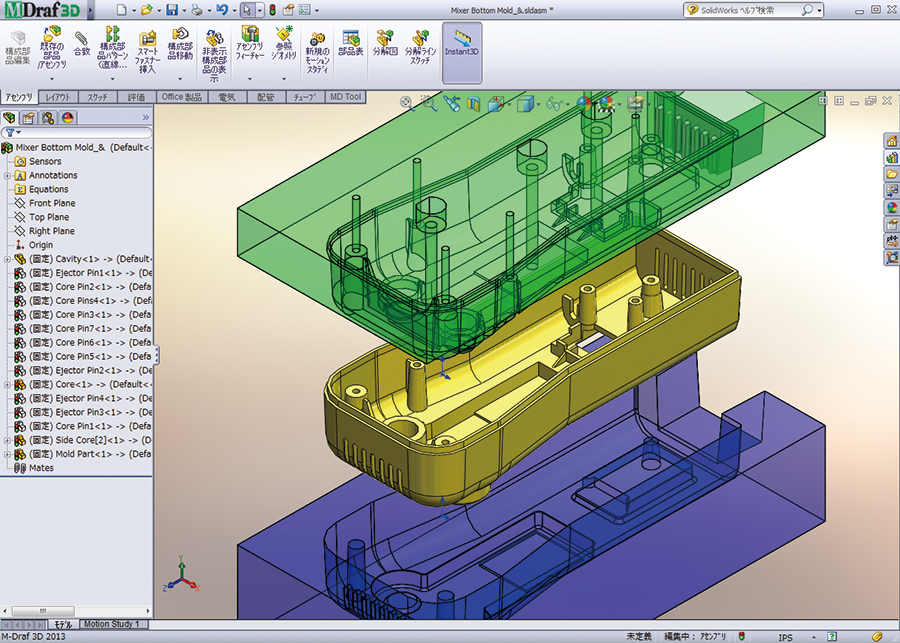
Task: Expand the Annotations tree node
Action: point(7,175)
